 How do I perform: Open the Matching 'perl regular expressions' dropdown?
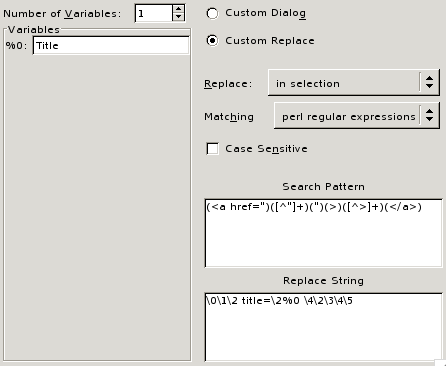pos(357,116)
